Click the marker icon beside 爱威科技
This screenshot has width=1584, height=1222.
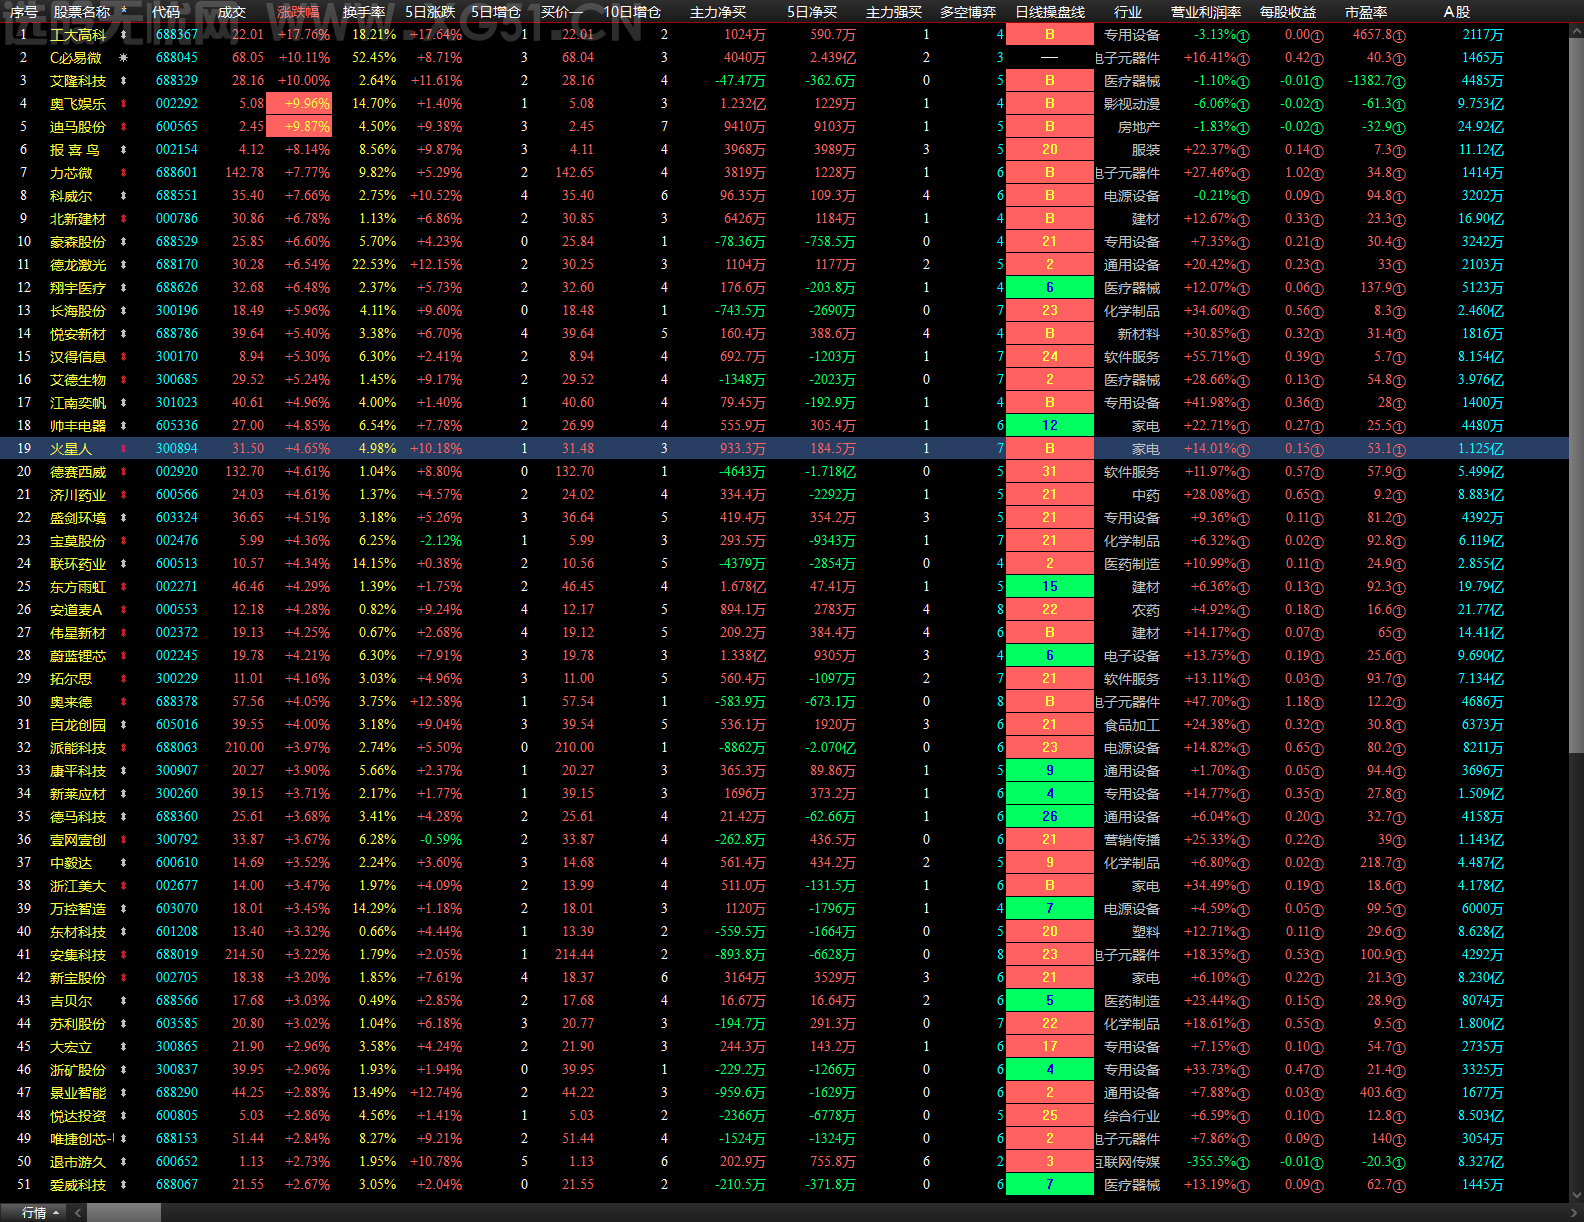[123, 1185]
